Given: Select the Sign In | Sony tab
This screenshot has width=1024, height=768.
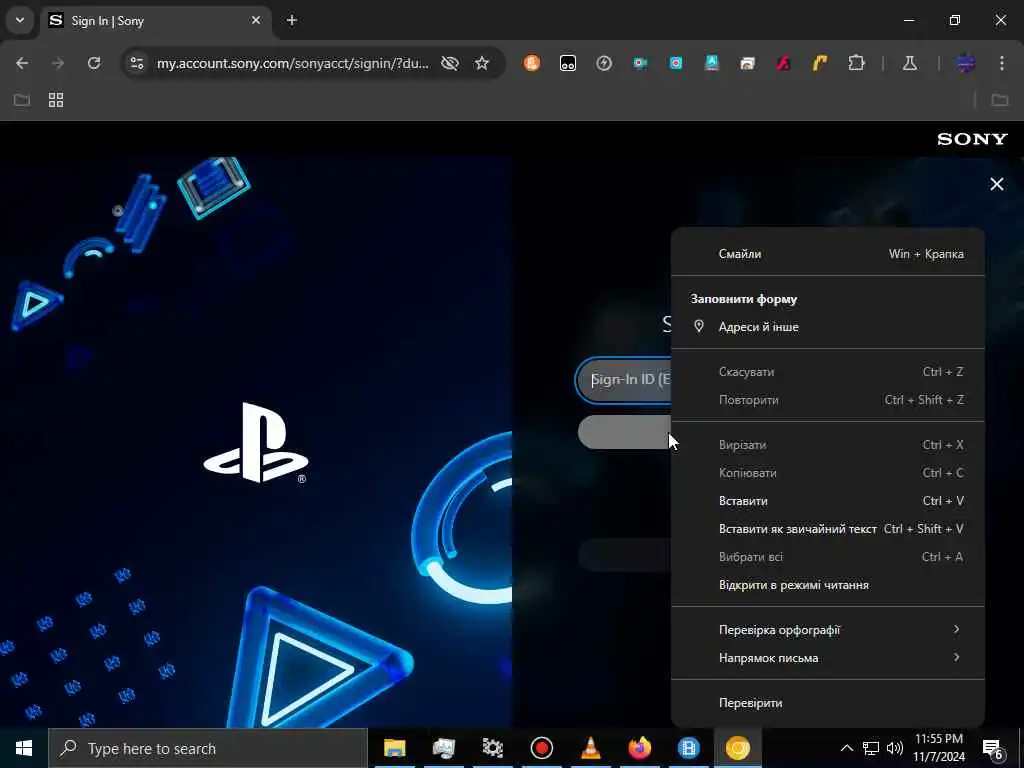Looking at the screenshot, I should click(x=155, y=20).
